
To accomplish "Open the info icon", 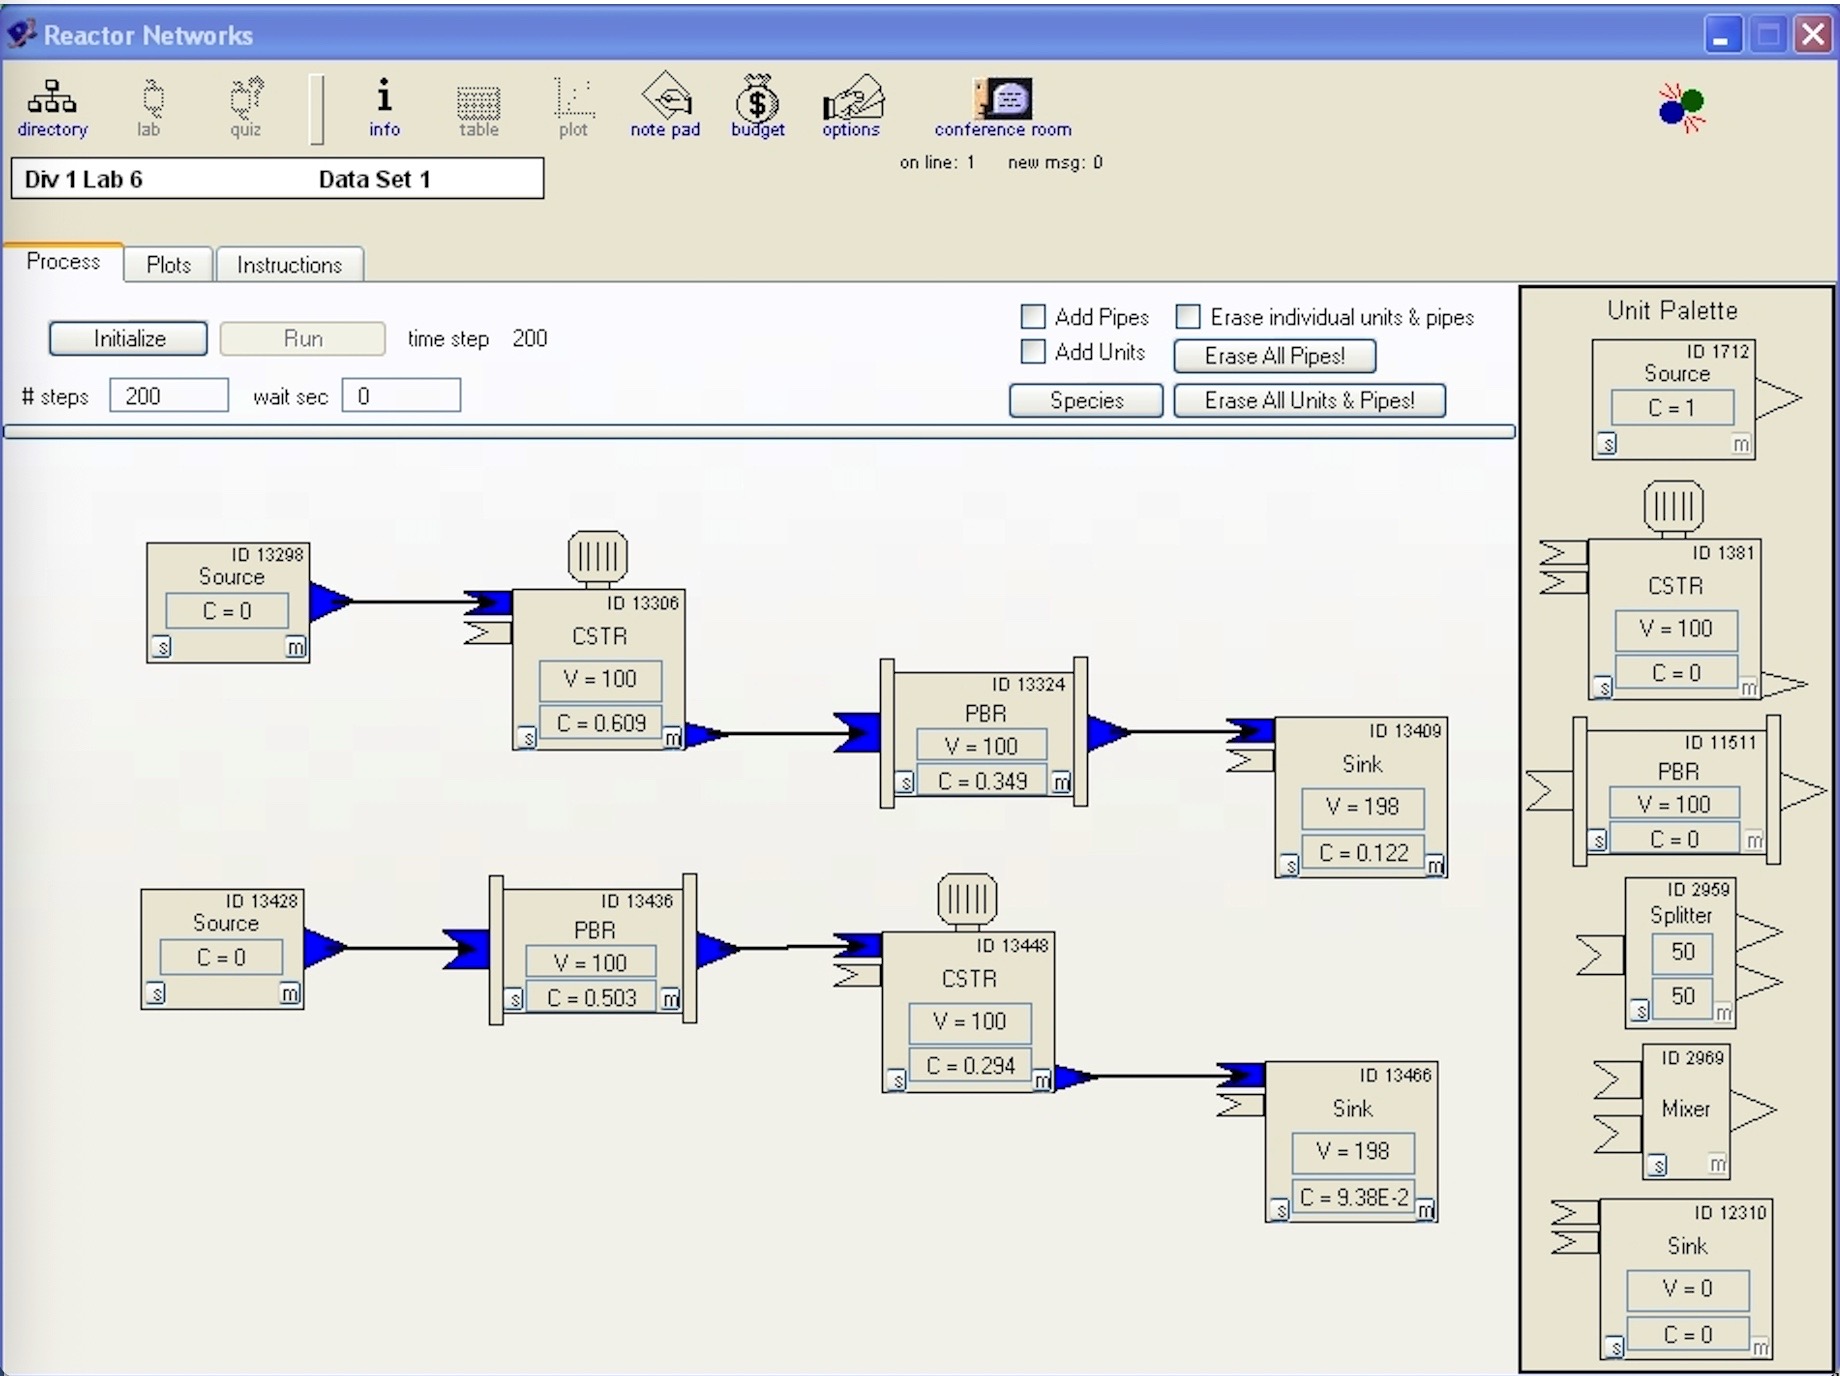I will 384,108.
